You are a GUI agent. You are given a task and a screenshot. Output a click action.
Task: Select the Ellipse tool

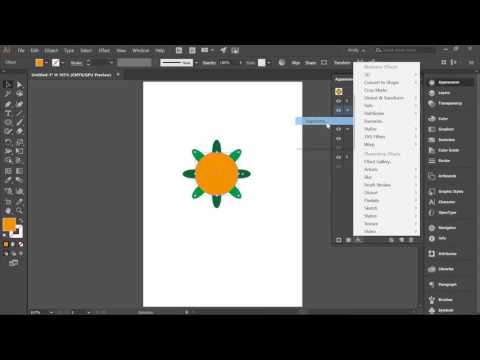(8, 122)
